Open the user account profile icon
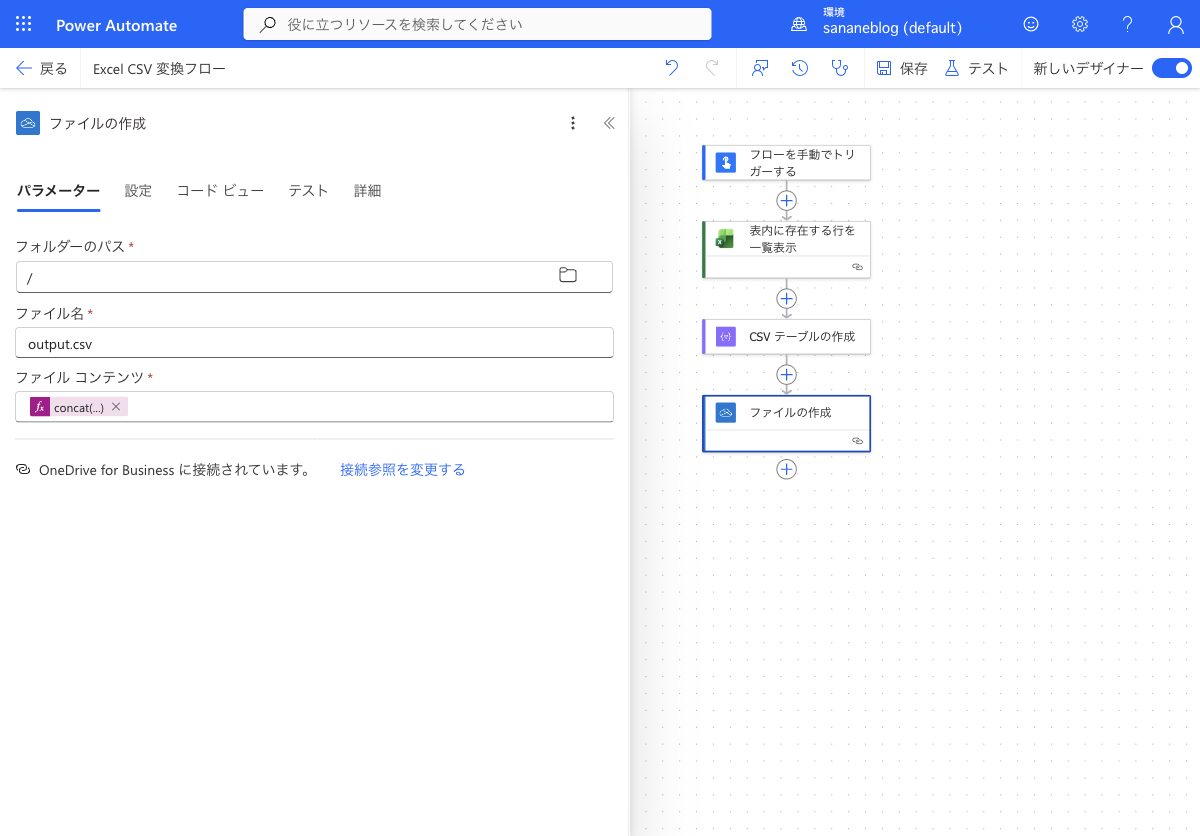This screenshot has height=836, width=1200. 1176,24
